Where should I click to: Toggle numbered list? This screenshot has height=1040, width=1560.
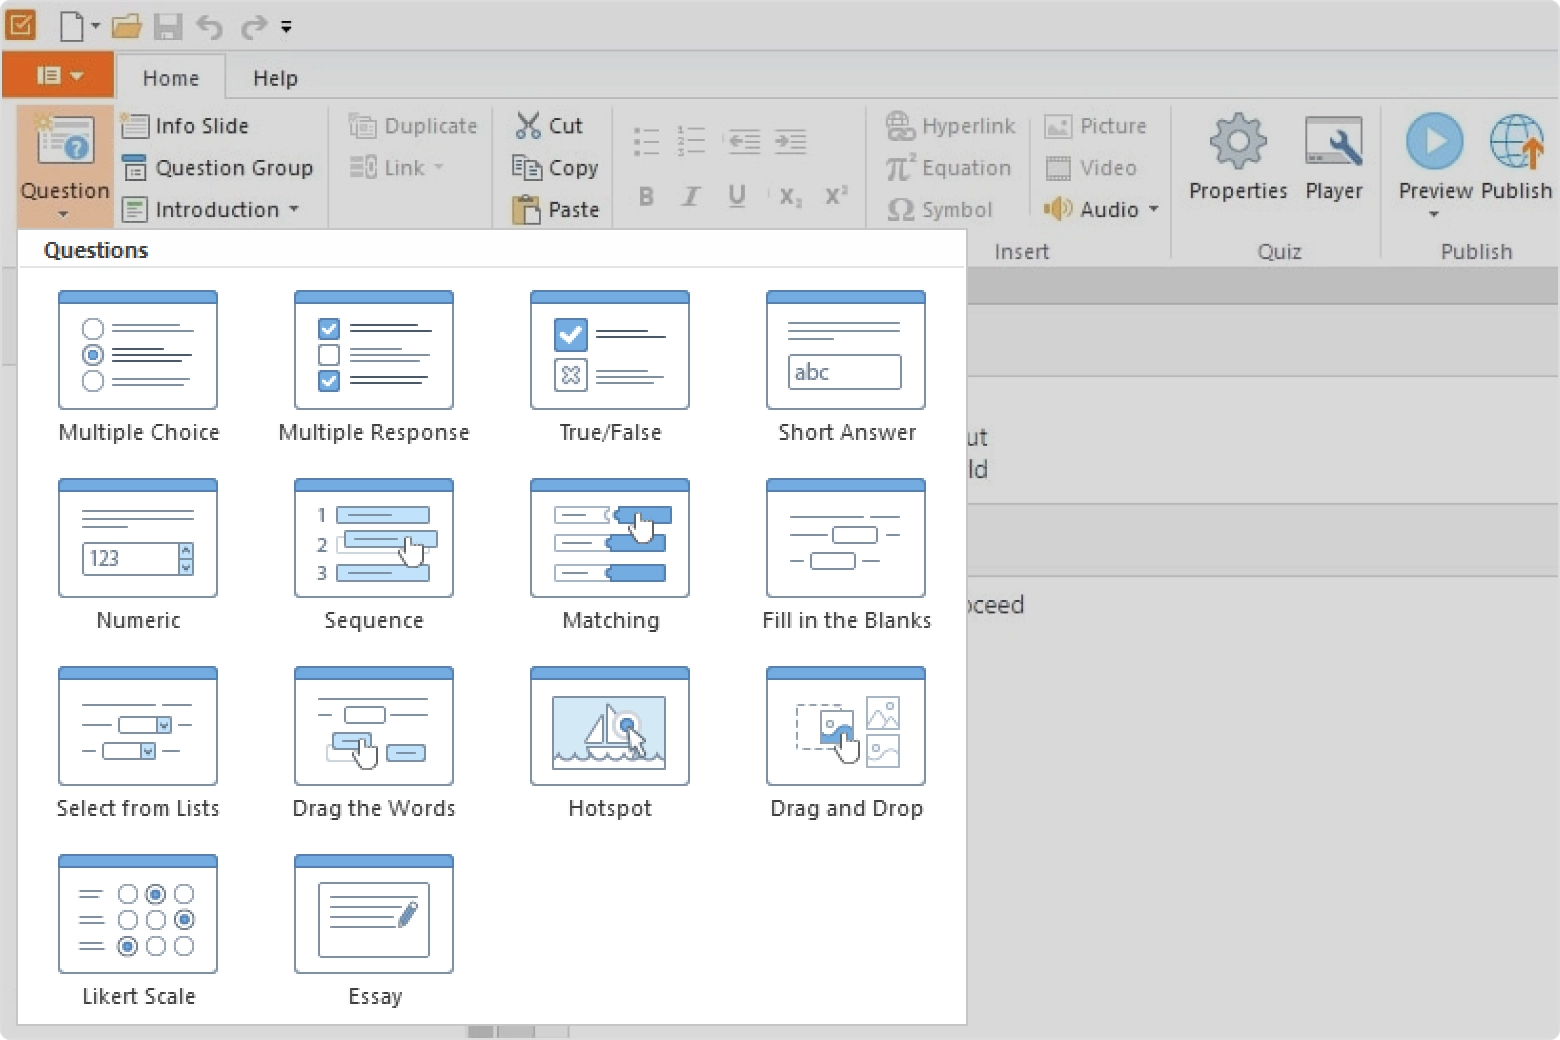[x=691, y=141]
